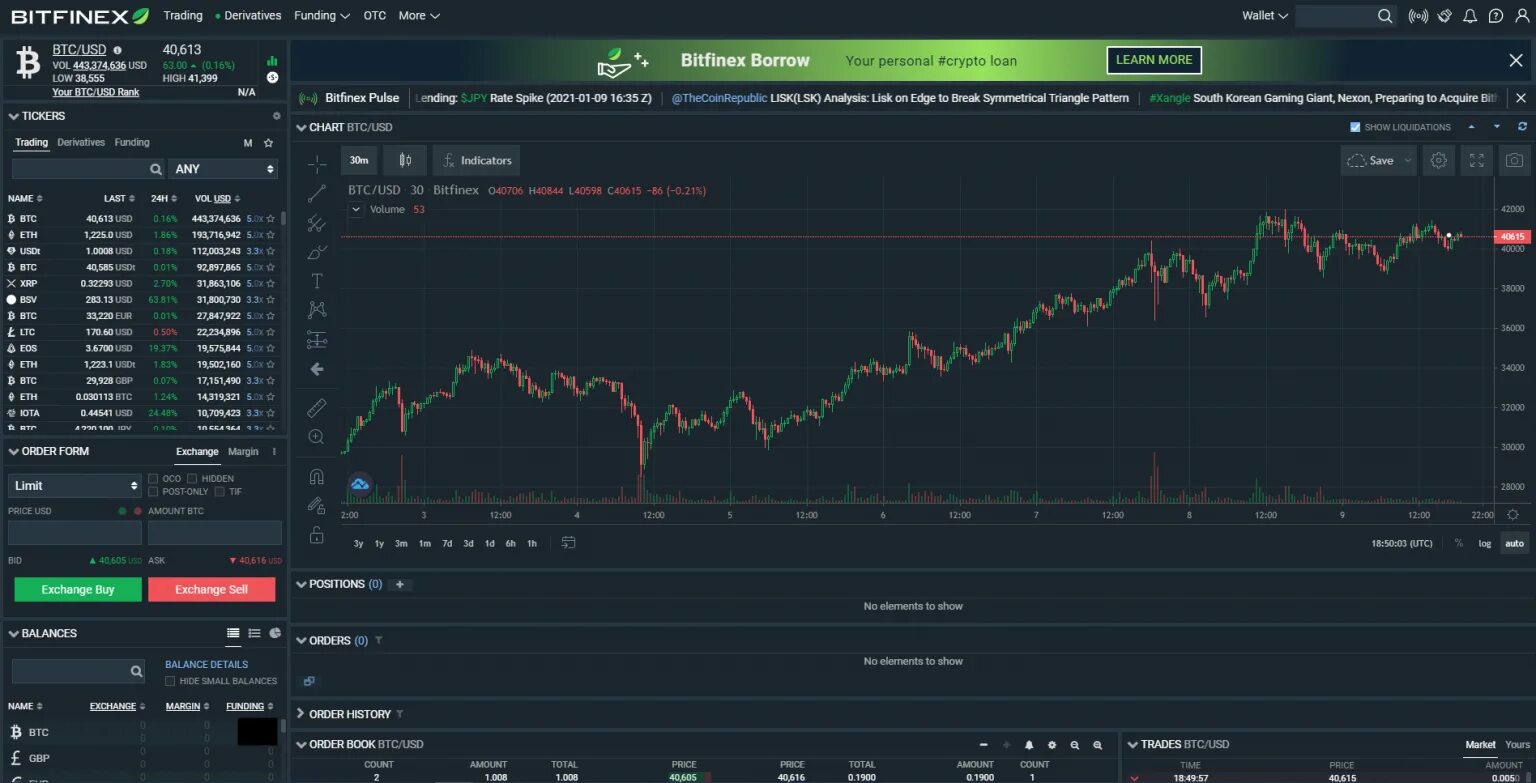1536x783 pixels.
Task: Click the ticker search field
Action: [87, 169]
